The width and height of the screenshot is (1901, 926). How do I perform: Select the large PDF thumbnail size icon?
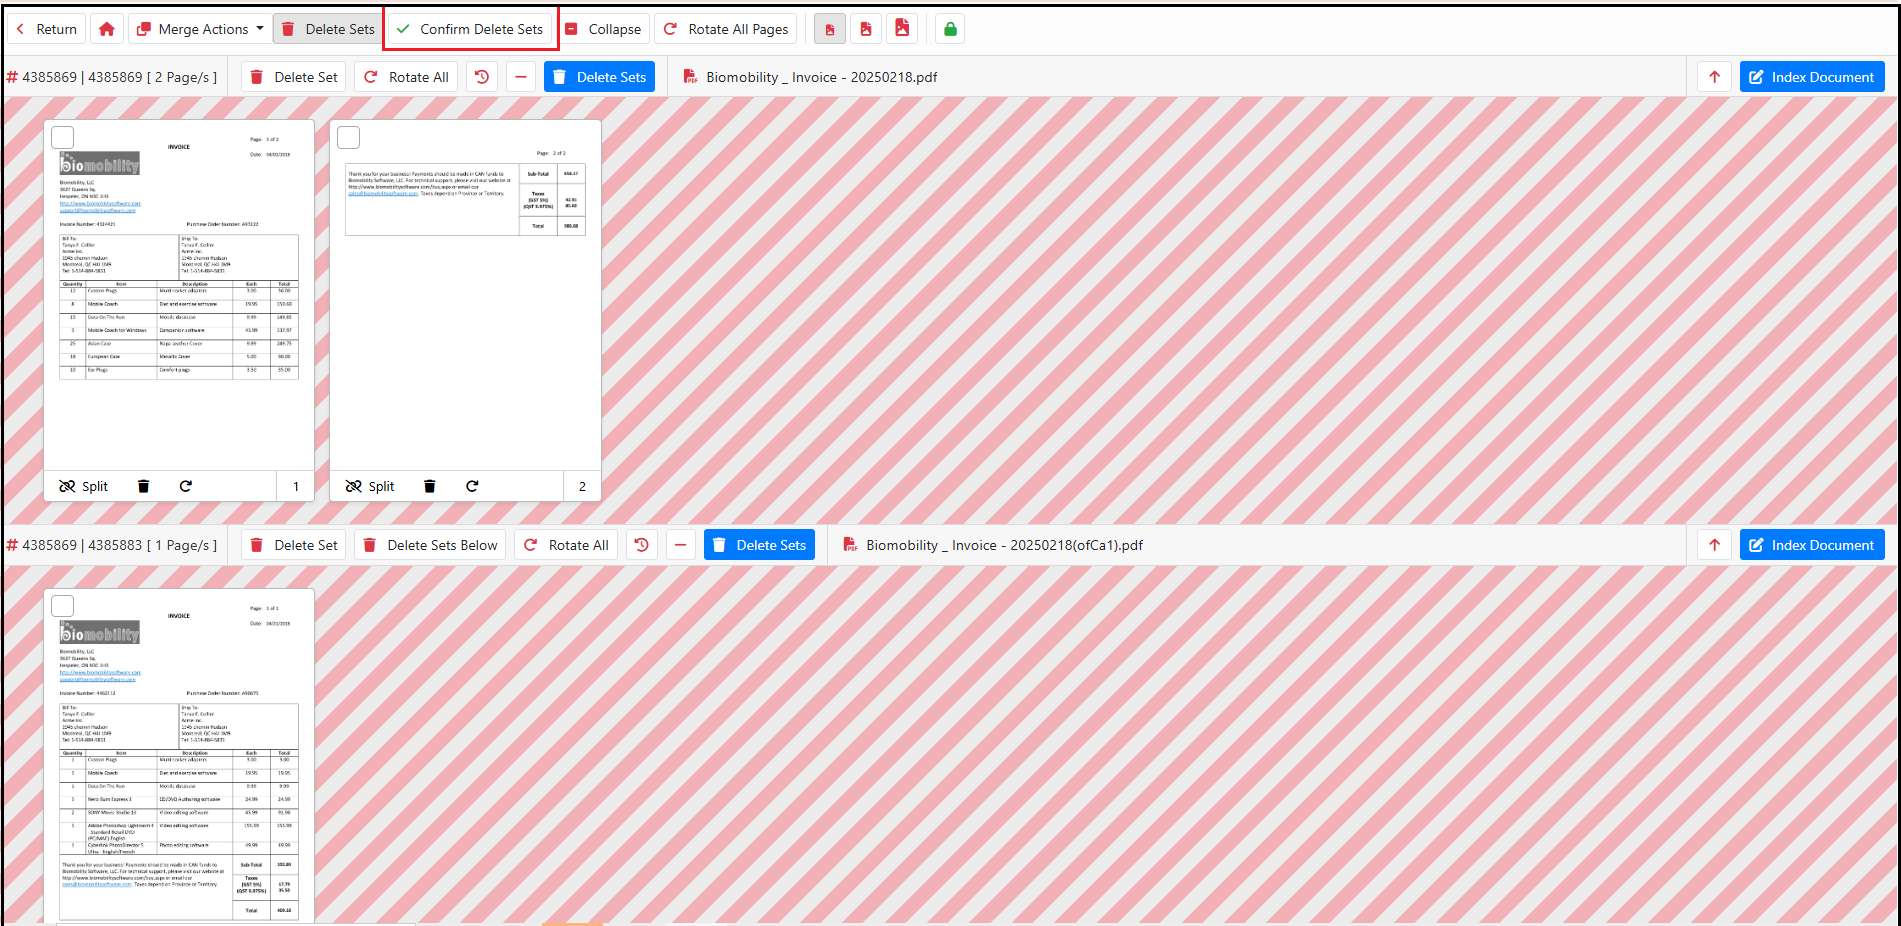tap(902, 29)
